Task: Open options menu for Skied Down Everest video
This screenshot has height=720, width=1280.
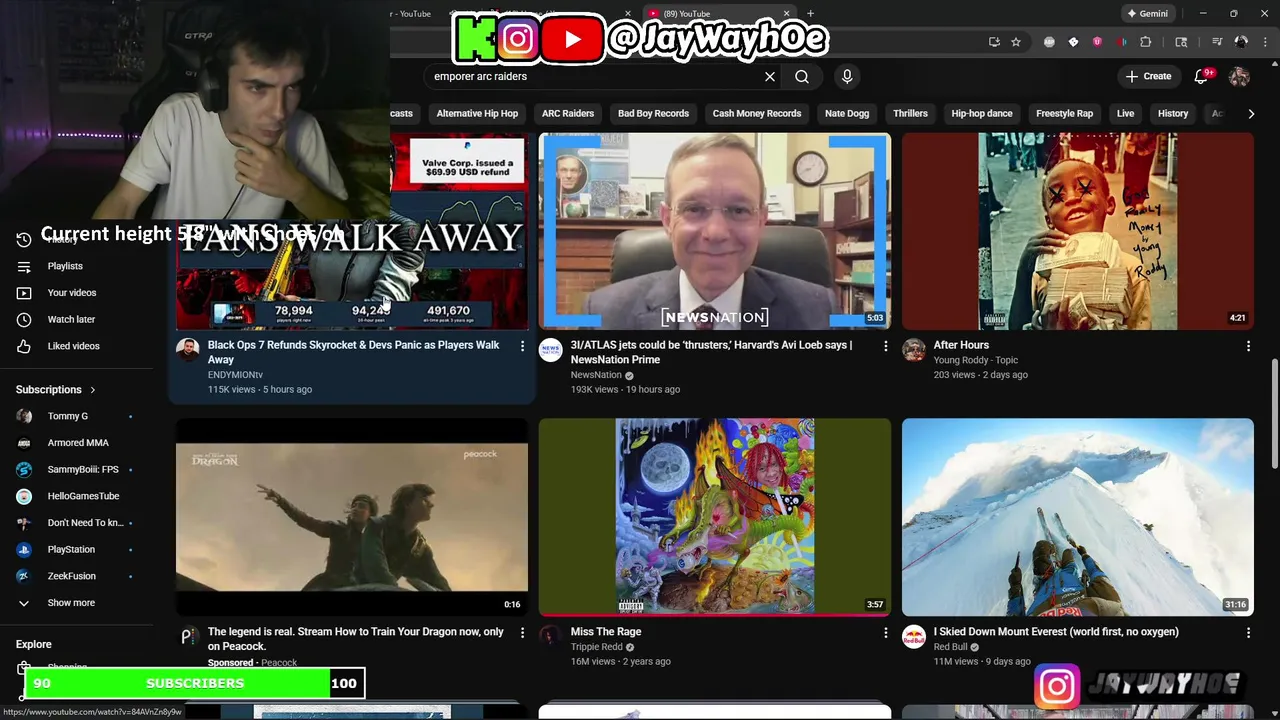Action: point(1248,632)
